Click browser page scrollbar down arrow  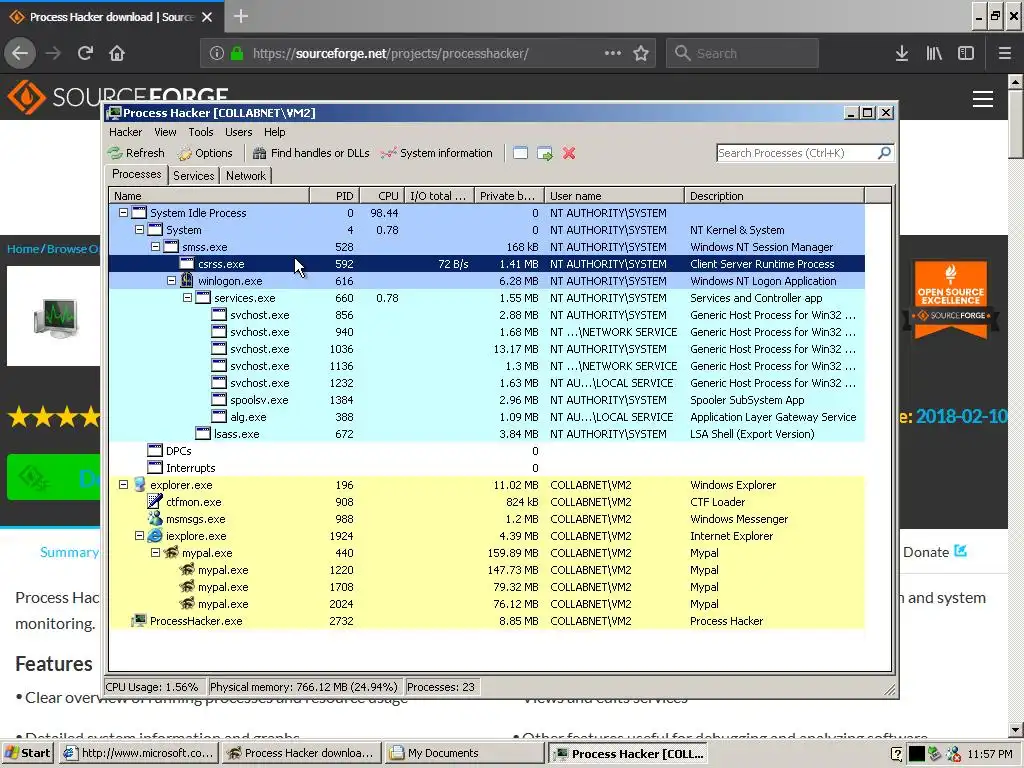point(1015,729)
